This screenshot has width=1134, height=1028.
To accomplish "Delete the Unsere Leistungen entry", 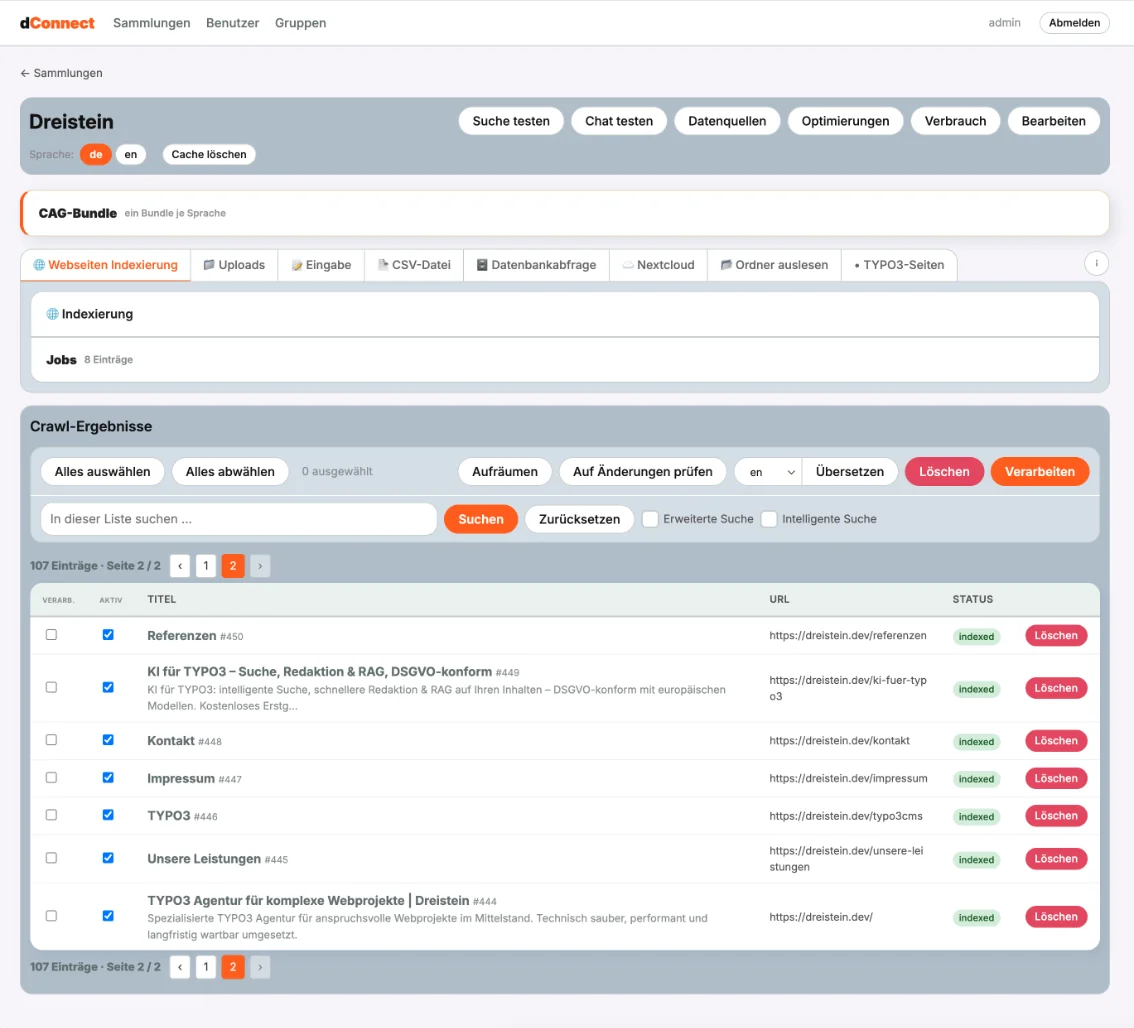I will (1056, 859).
